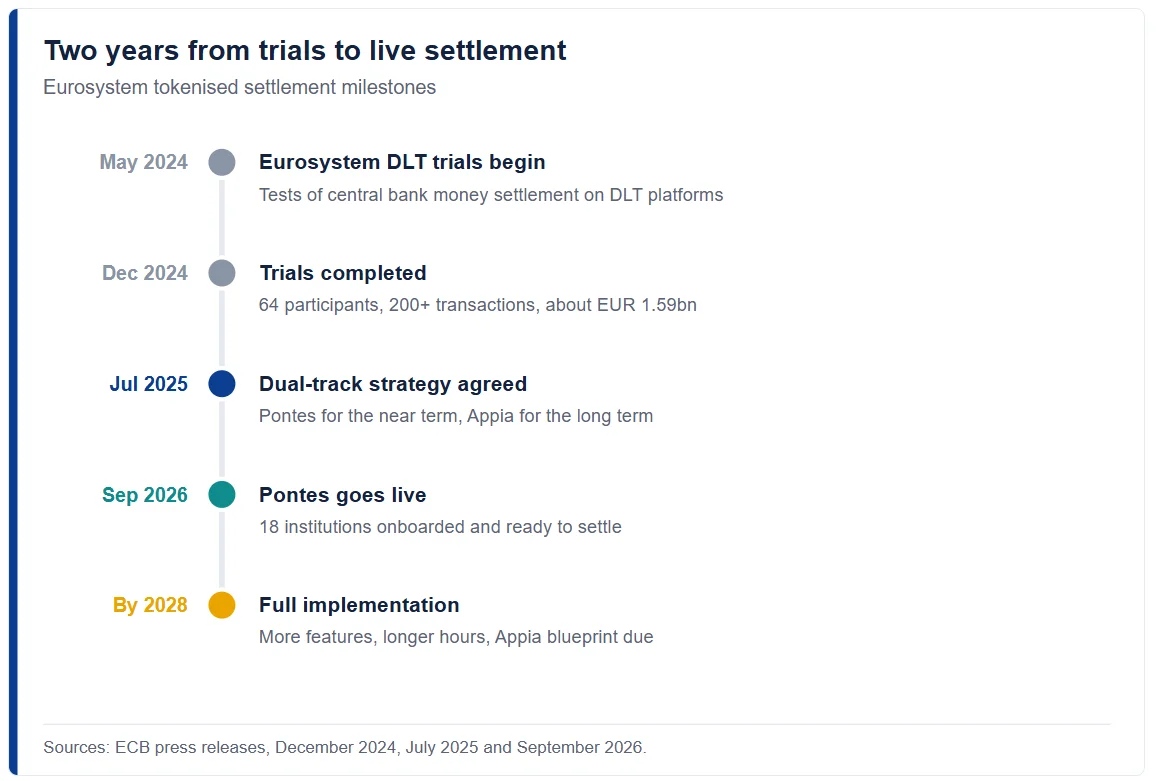Viewport: 1157px width, 781px height.
Task: Click the yellow By 2028 marker
Action: tap(221, 605)
